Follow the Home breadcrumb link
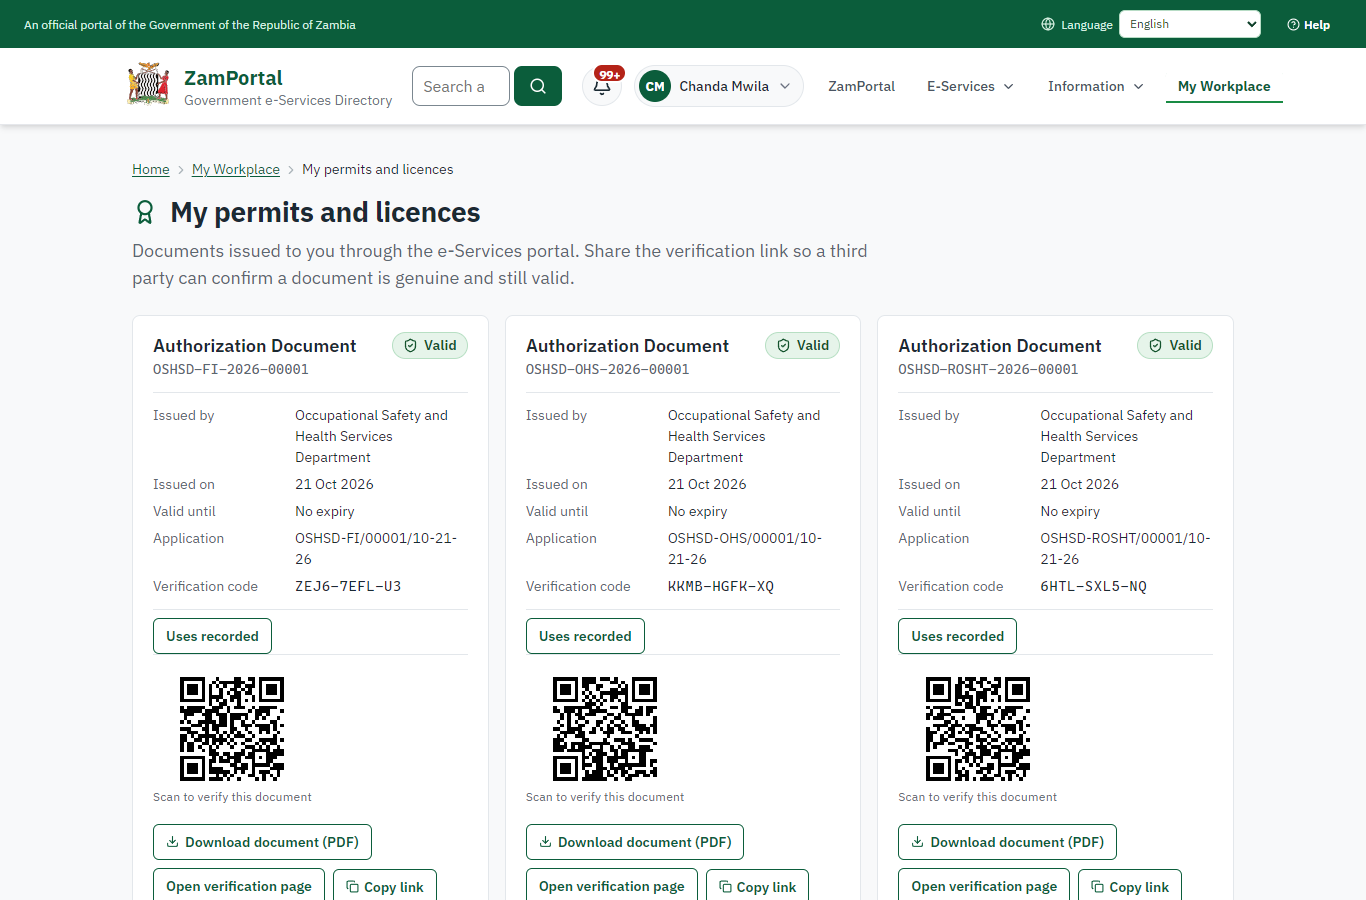This screenshot has width=1366, height=900. pyautogui.click(x=151, y=169)
